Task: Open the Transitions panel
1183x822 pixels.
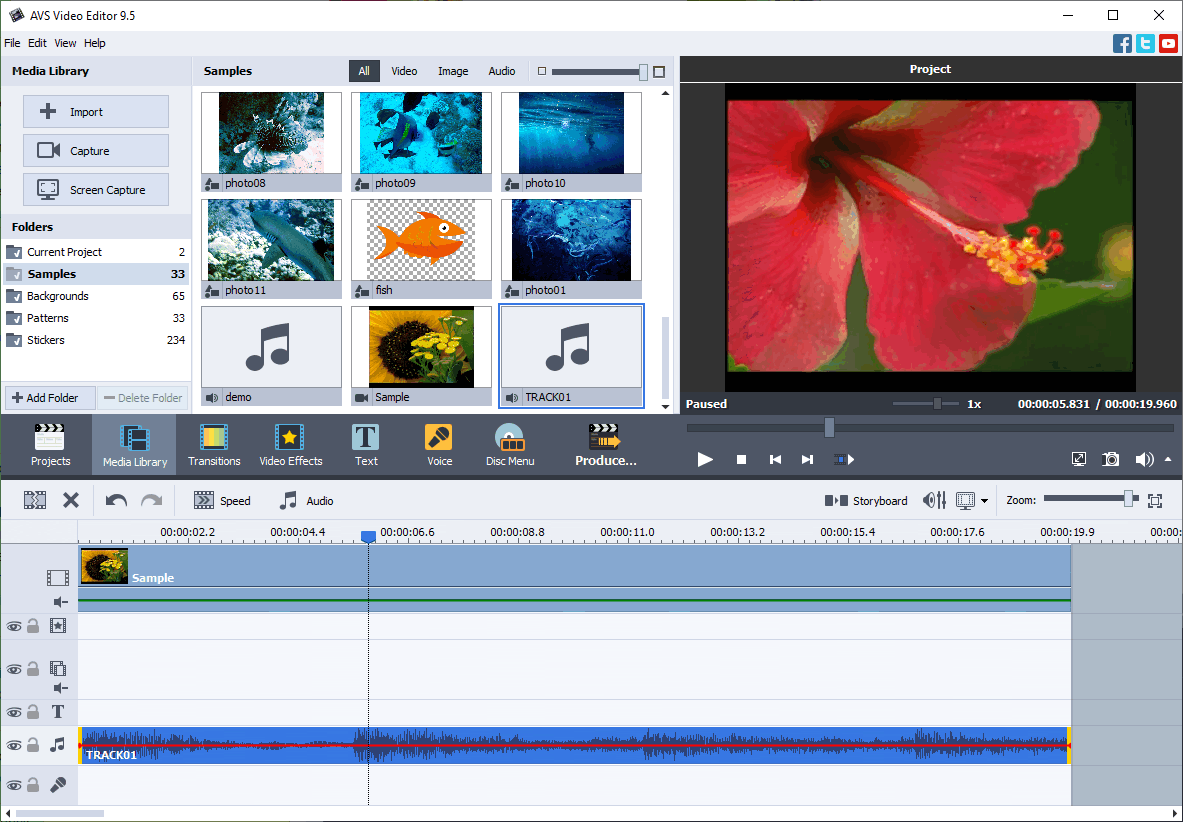Action: pos(214,444)
